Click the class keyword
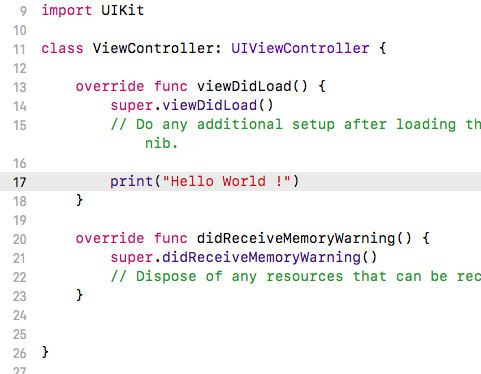This screenshot has width=481, height=374. (x=62, y=48)
